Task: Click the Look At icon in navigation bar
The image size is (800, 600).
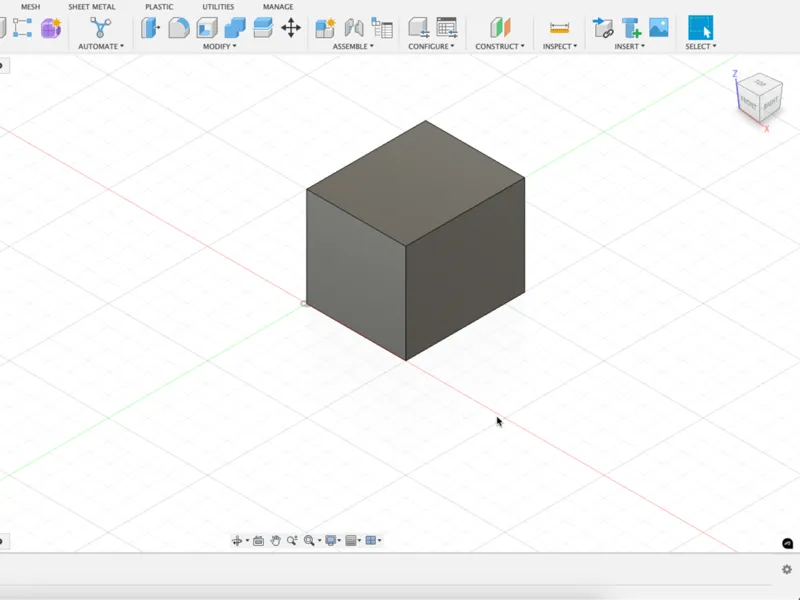Action: coord(258,541)
